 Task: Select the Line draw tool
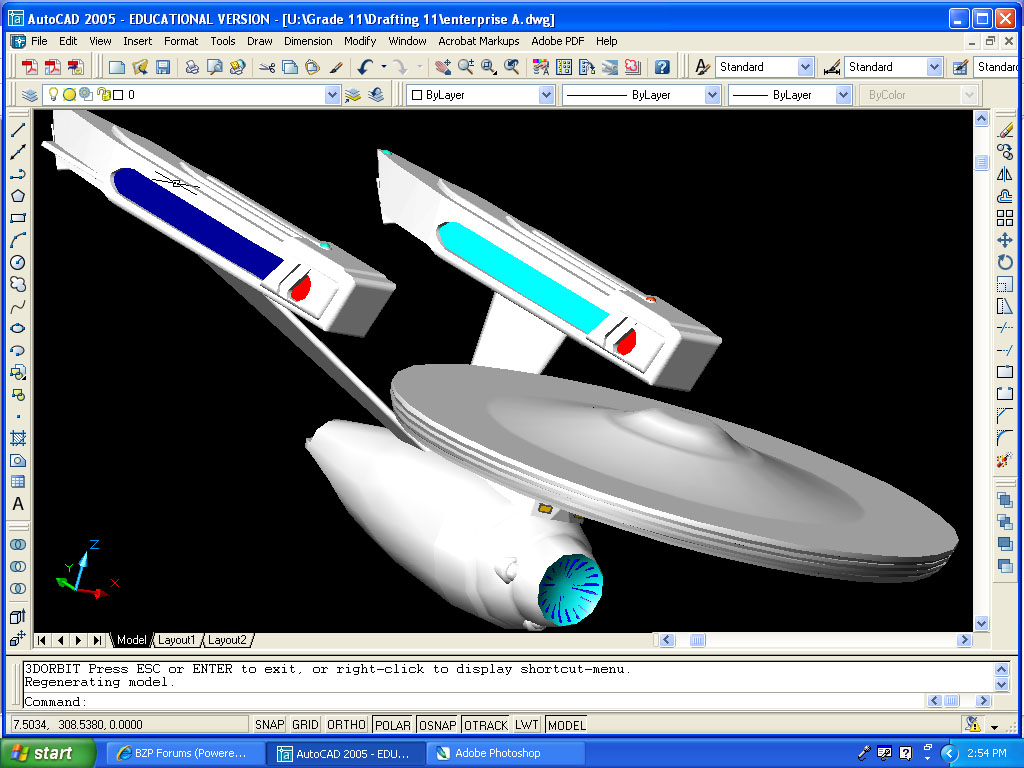pyautogui.click(x=18, y=130)
